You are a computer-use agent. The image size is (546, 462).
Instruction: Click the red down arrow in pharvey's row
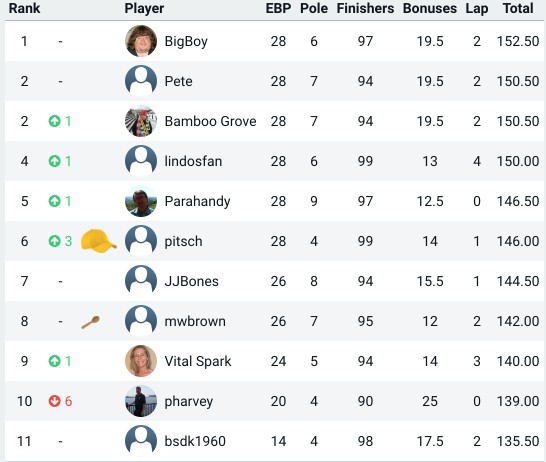[x=54, y=401]
